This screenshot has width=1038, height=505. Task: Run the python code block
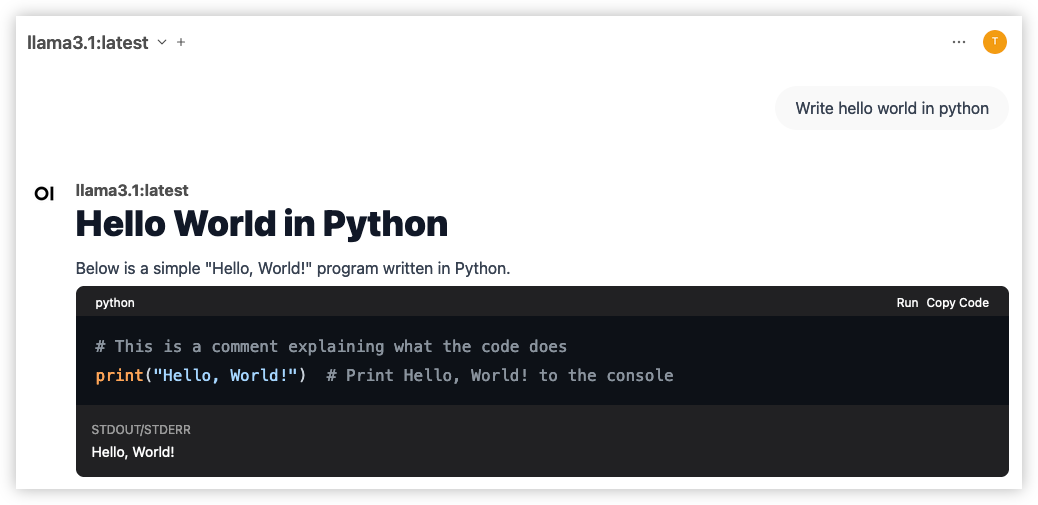(x=907, y=302)
